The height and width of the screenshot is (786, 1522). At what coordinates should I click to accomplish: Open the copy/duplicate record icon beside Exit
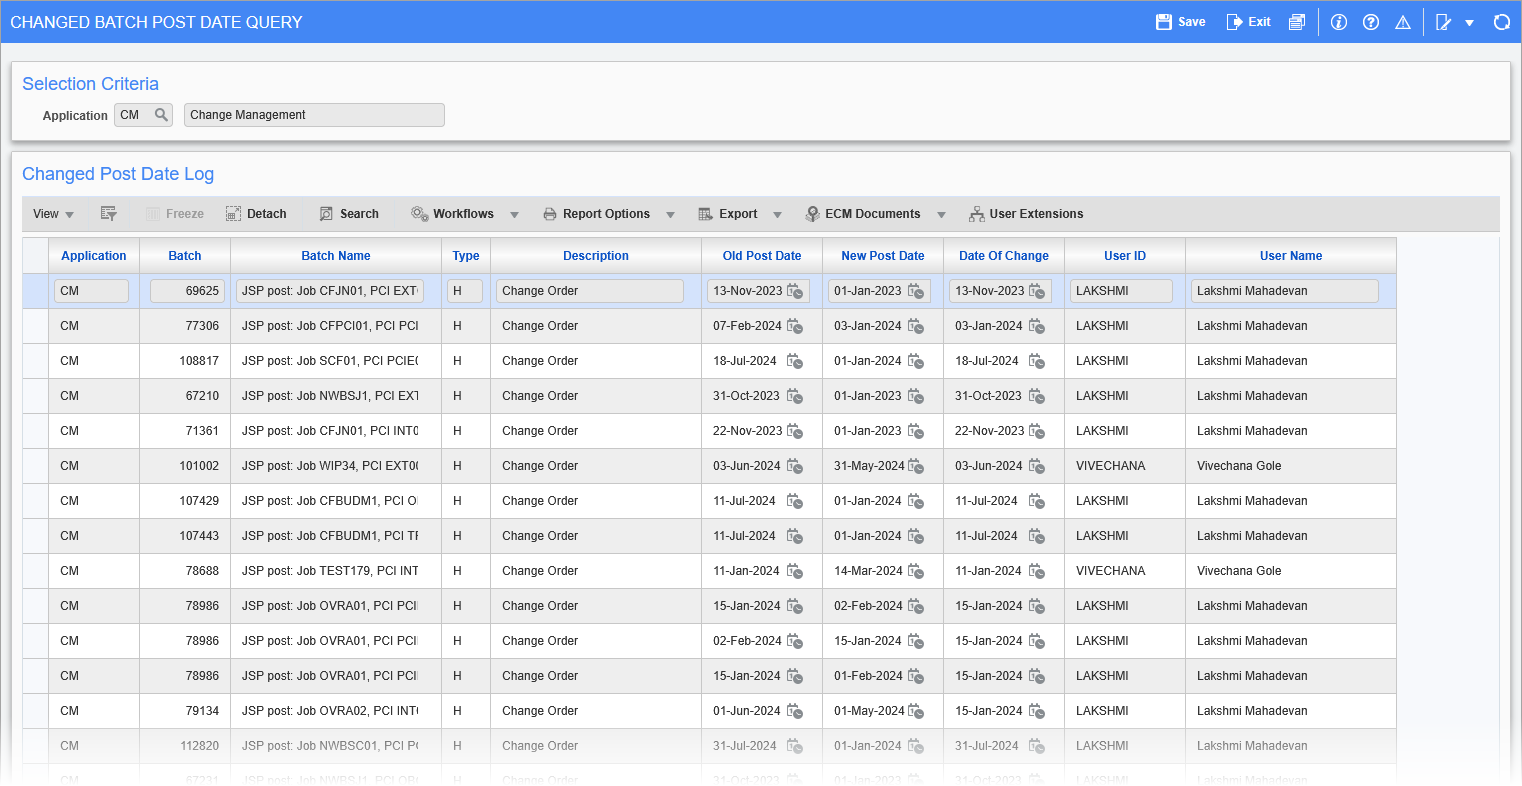[x=1296, y=21]
